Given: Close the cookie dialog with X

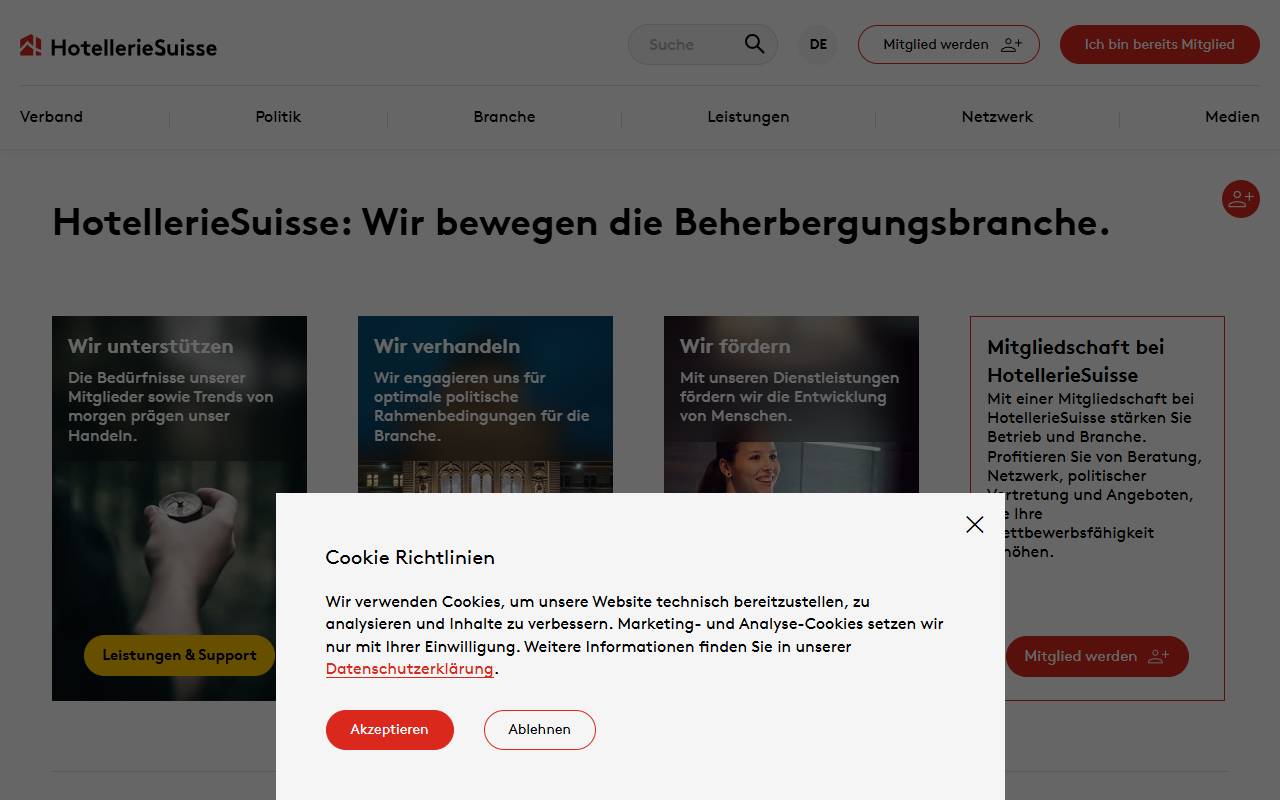Looking at the screenshot, I should click(975, 524).
